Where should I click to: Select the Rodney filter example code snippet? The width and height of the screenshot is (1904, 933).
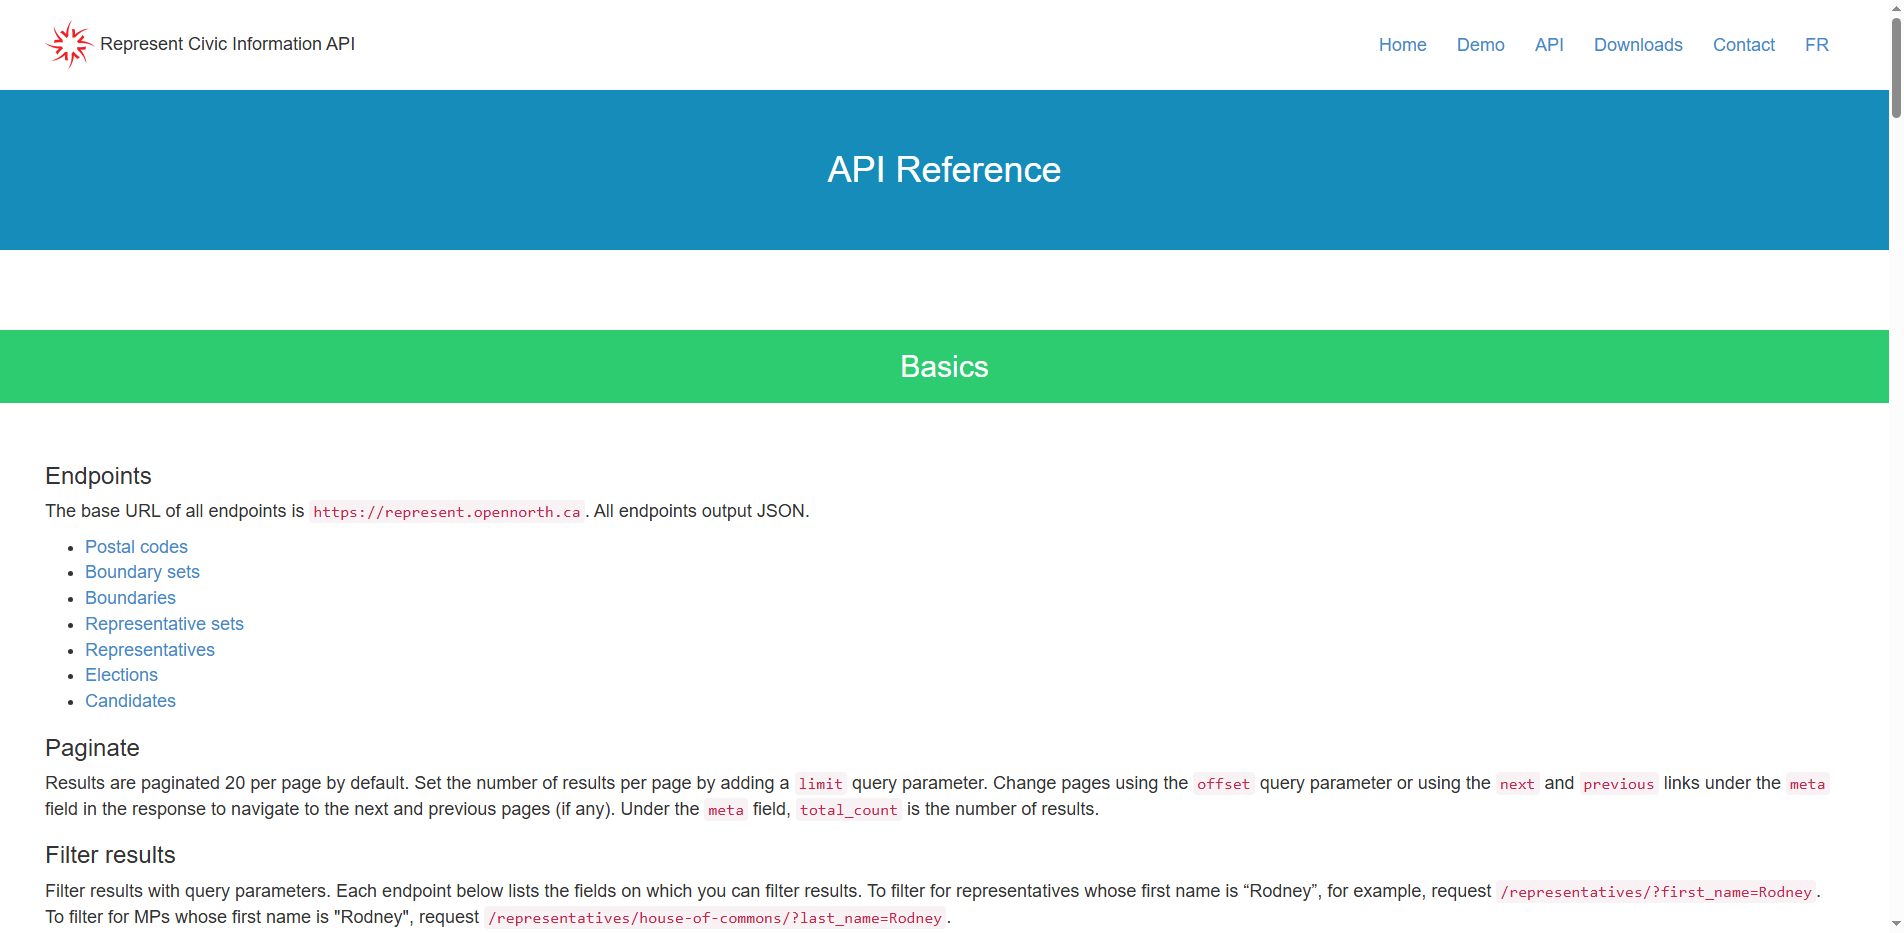[x=1655, y=891]
